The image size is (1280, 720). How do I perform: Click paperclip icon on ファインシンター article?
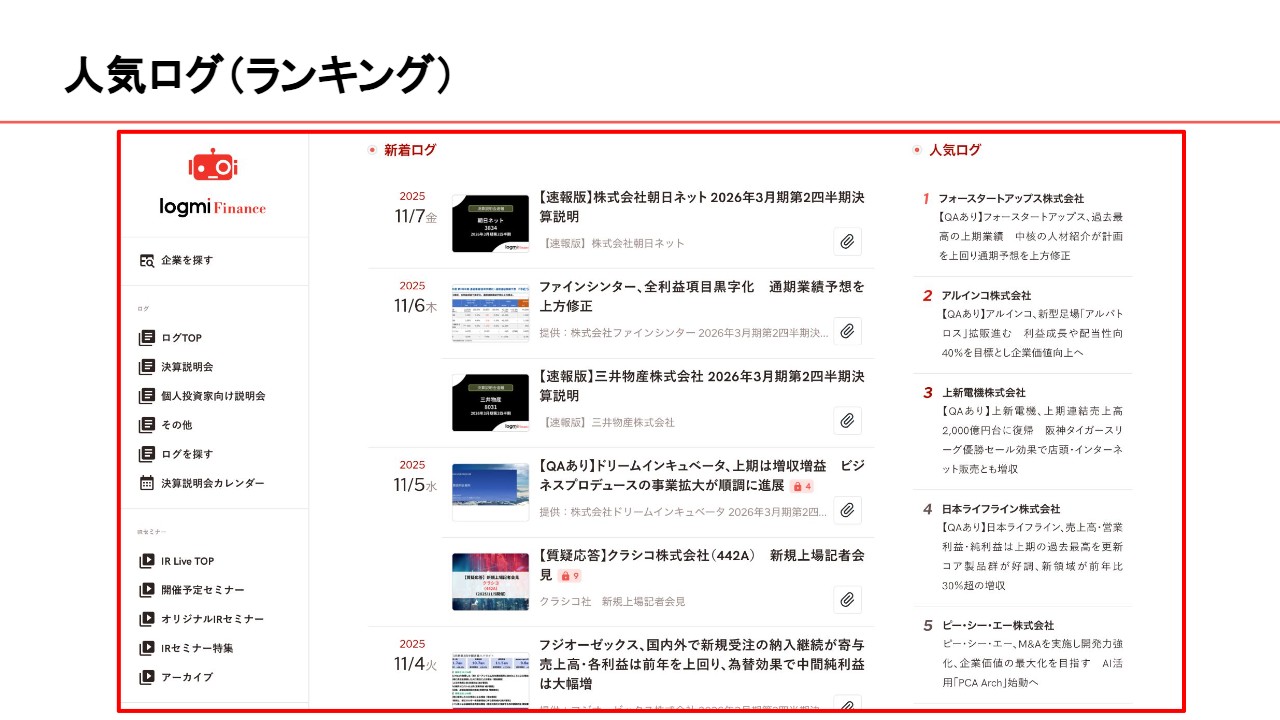(x=847, y=332)
